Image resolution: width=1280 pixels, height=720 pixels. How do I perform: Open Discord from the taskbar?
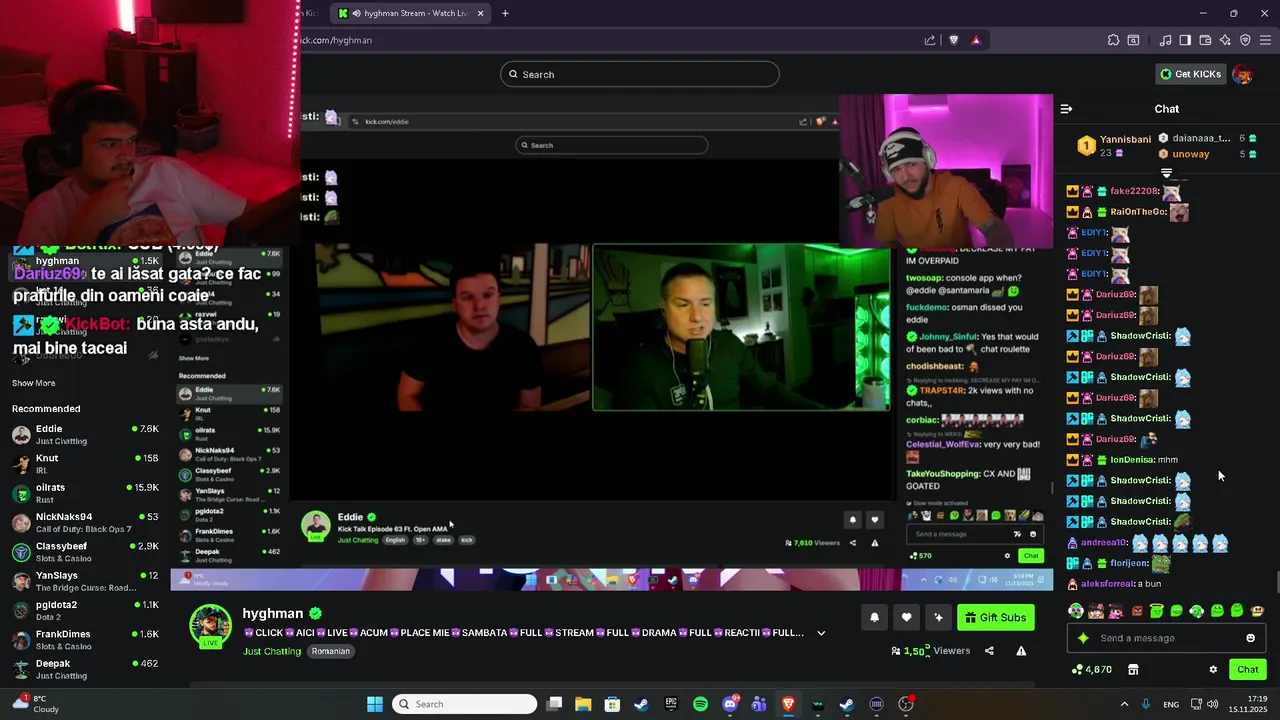(x=730, y=704)
